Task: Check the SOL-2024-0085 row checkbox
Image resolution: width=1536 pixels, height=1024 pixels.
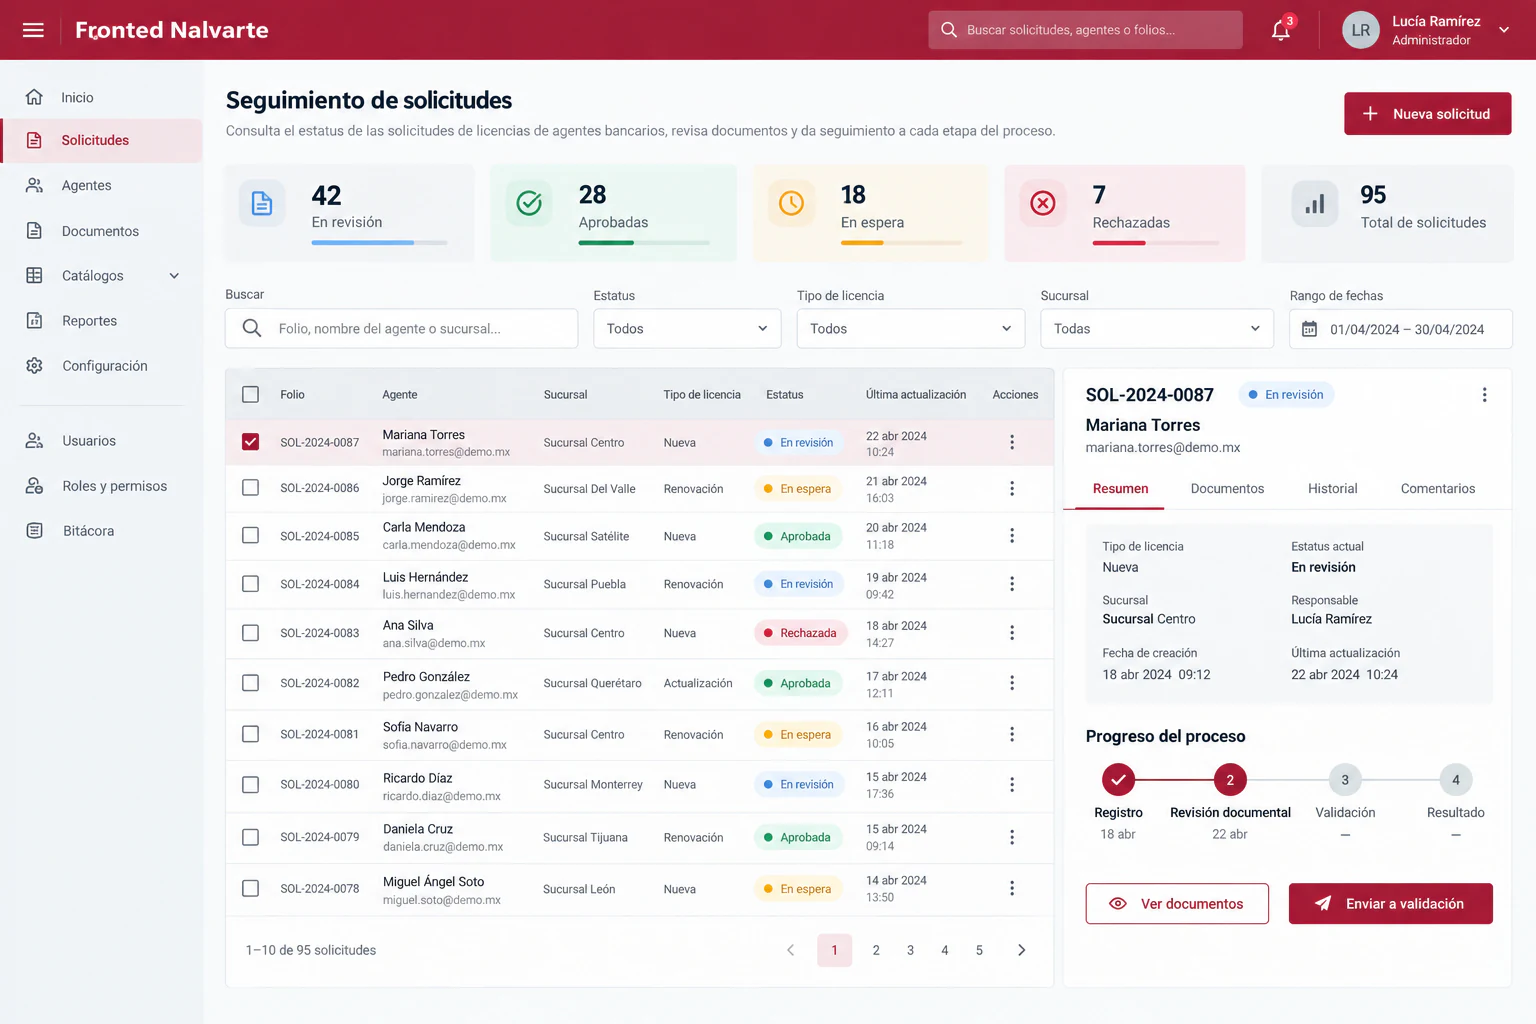Action: click(x=251, y=536)
